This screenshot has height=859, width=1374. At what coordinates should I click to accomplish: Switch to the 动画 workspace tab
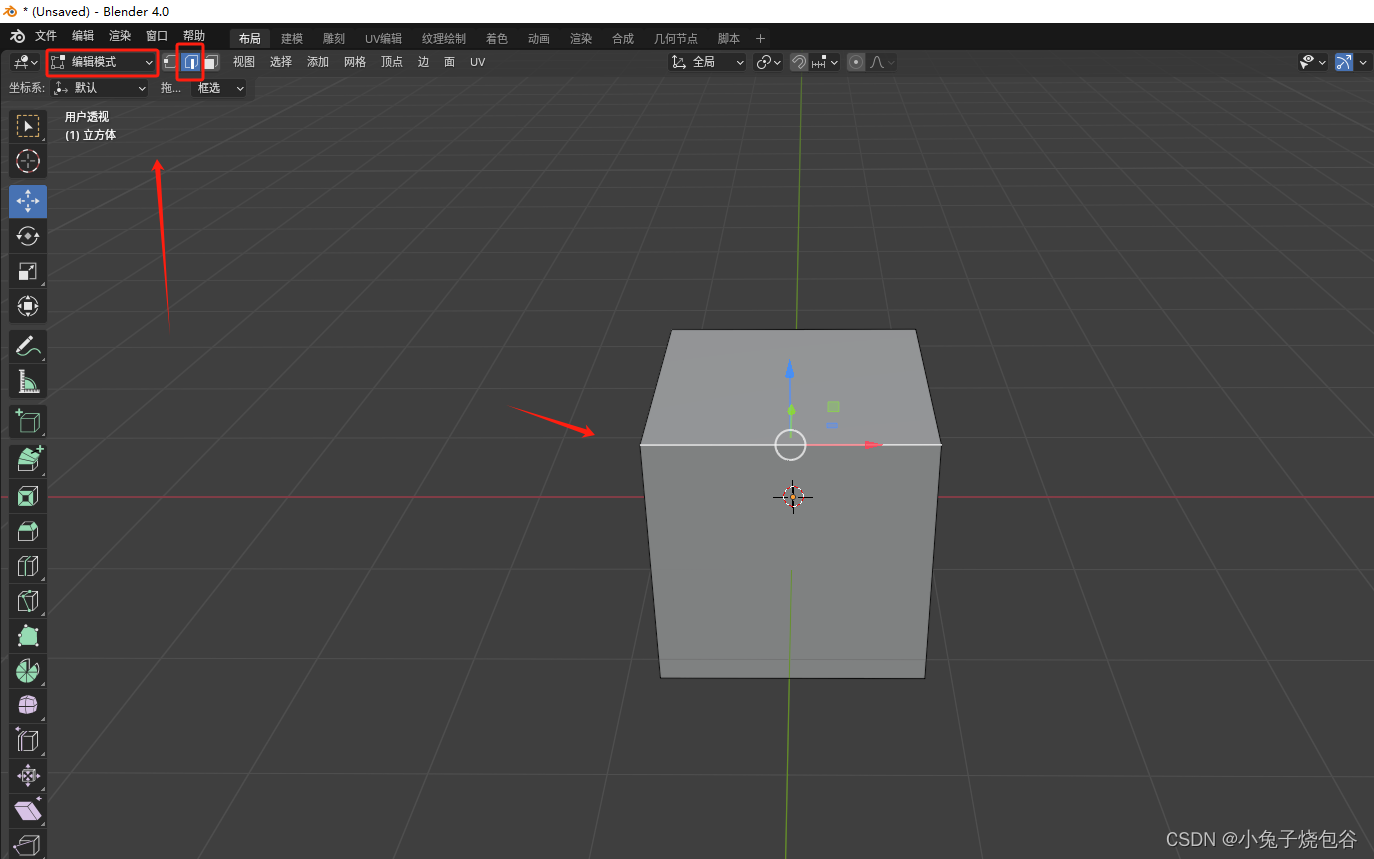point(539,39)
